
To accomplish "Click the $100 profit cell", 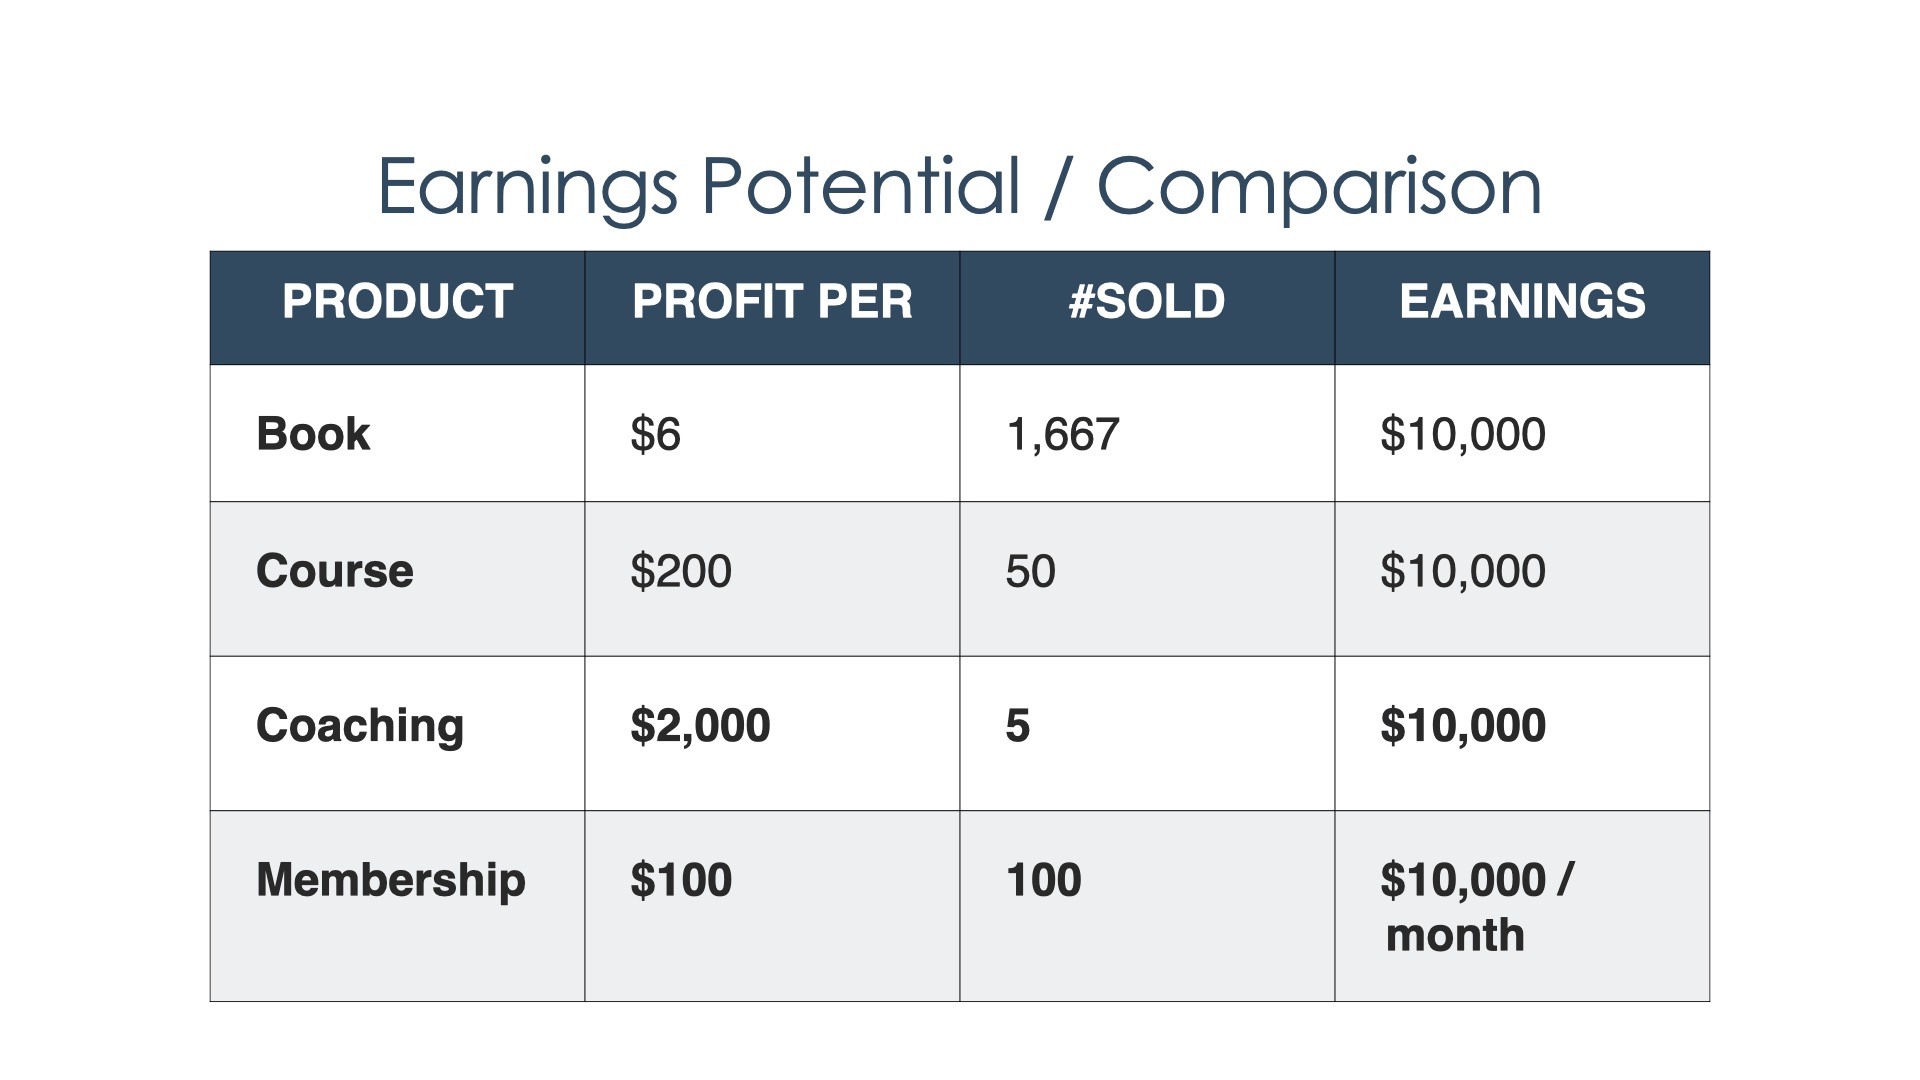I will click(x=772, y=905).
